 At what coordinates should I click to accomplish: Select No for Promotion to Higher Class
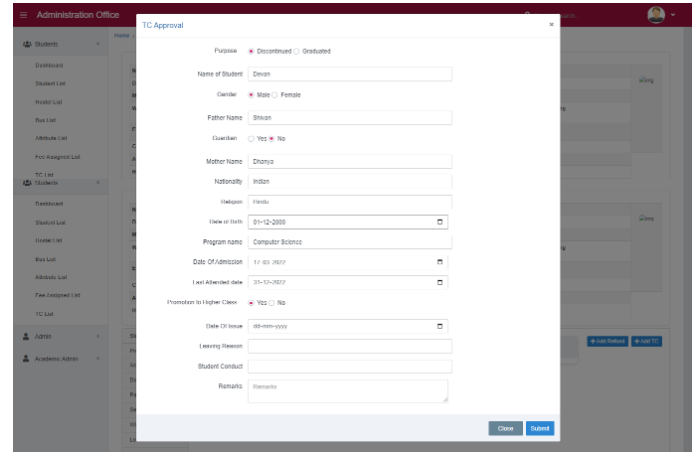click(271, 302)
